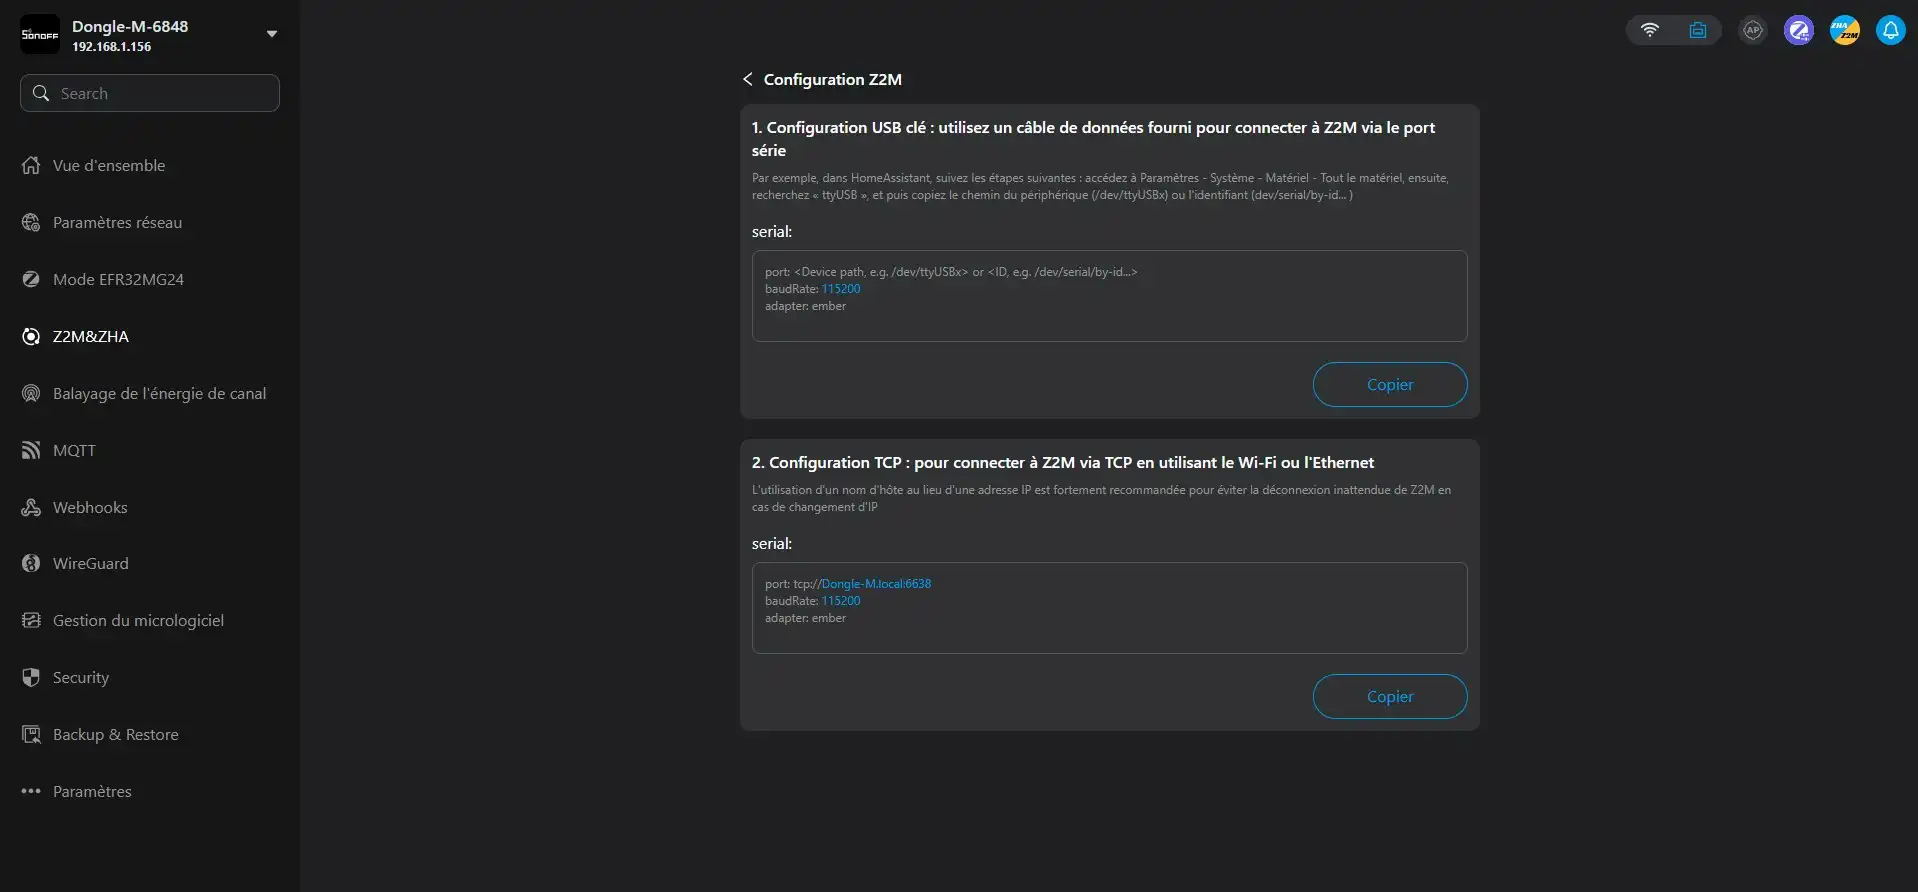The width and height of the screenshot is (1918, 892).
Task: Open WireGuard in the sidebar
Action: click(x=90, y=563)
